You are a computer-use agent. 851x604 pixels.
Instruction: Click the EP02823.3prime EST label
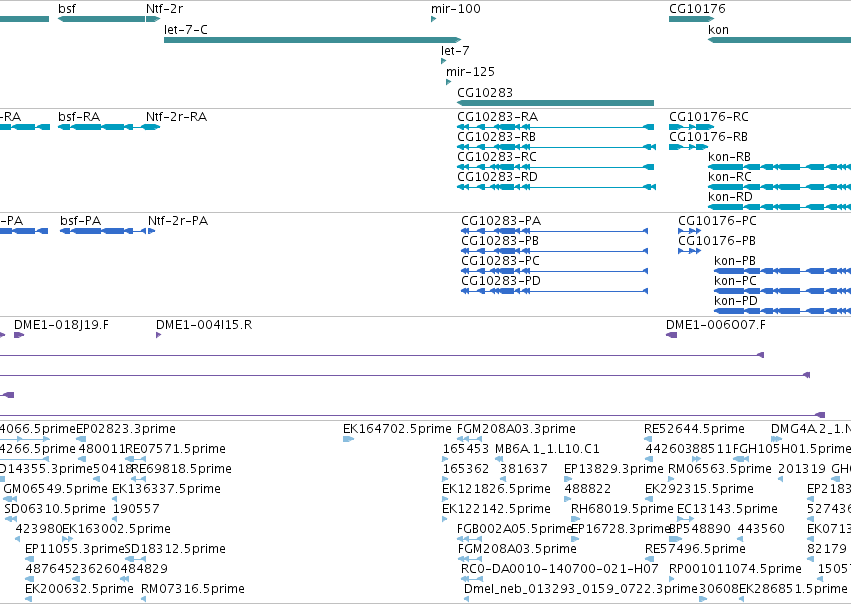(x=126, y=429)
